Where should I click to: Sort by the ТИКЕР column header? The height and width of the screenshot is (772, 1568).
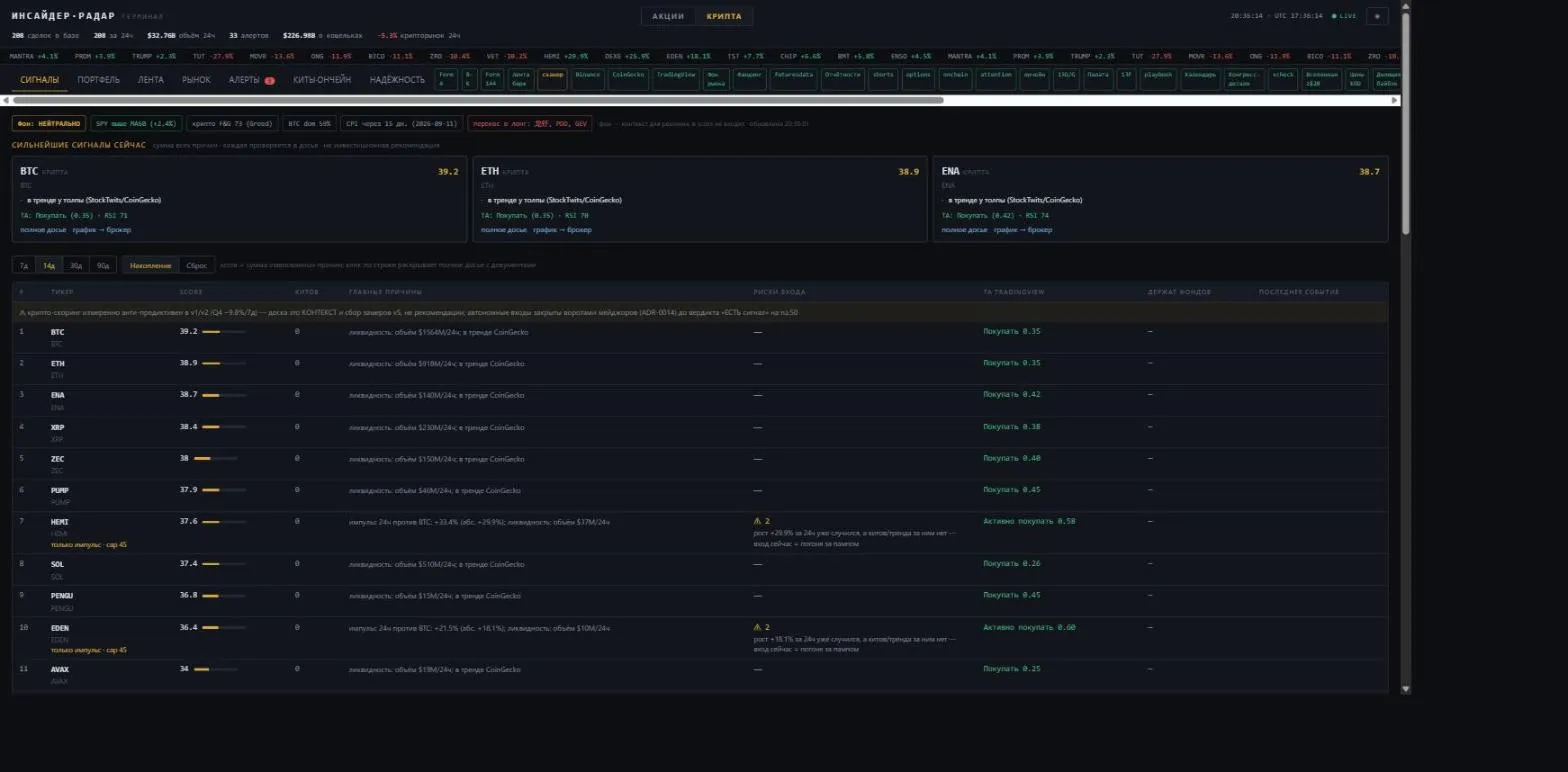click(62, 292)
